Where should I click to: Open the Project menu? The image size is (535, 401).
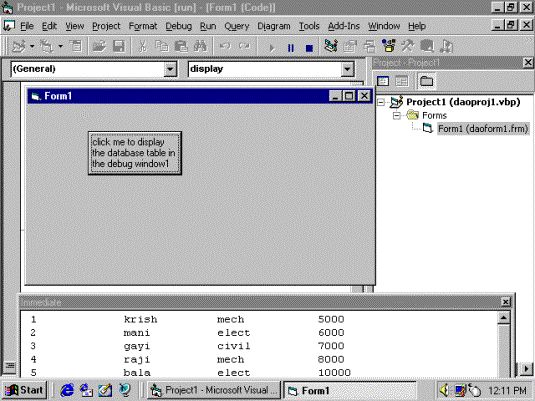click(x=106, y=26)
